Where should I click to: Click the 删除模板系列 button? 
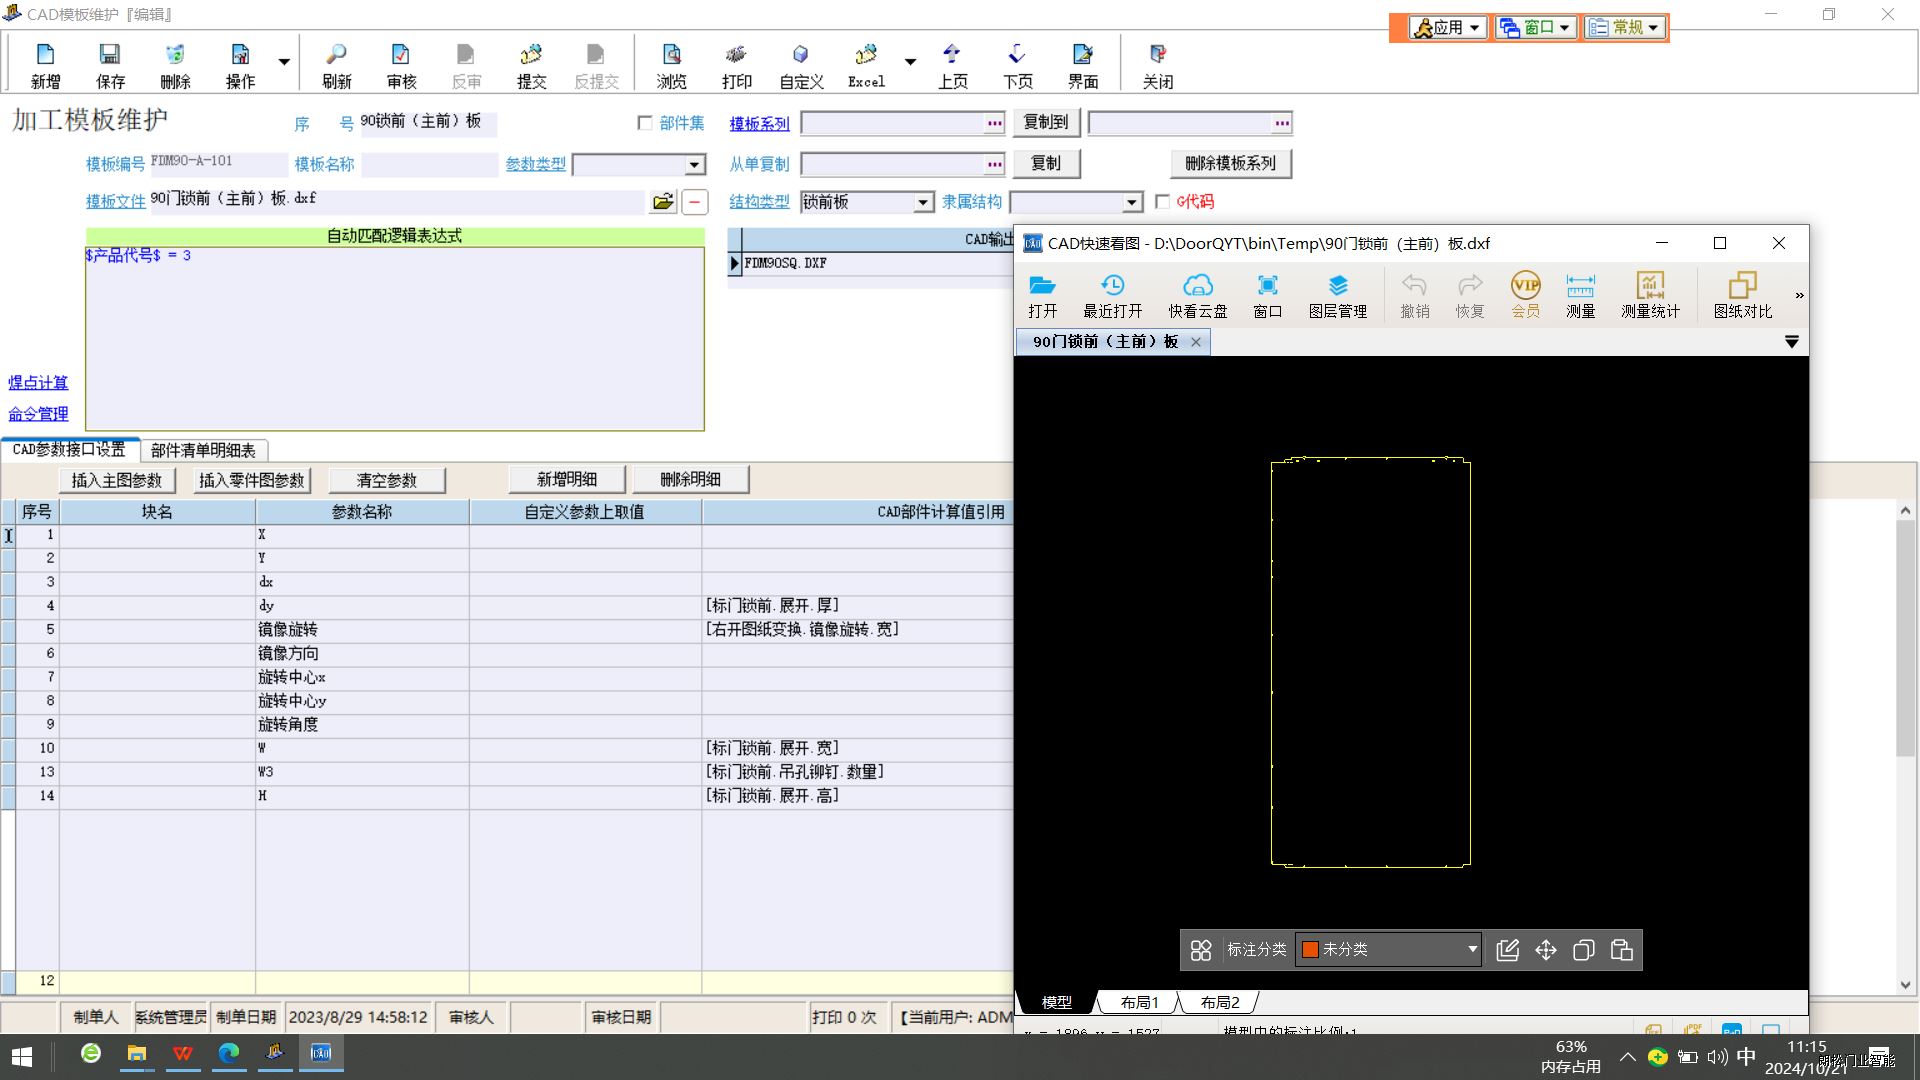[1231, 164]
